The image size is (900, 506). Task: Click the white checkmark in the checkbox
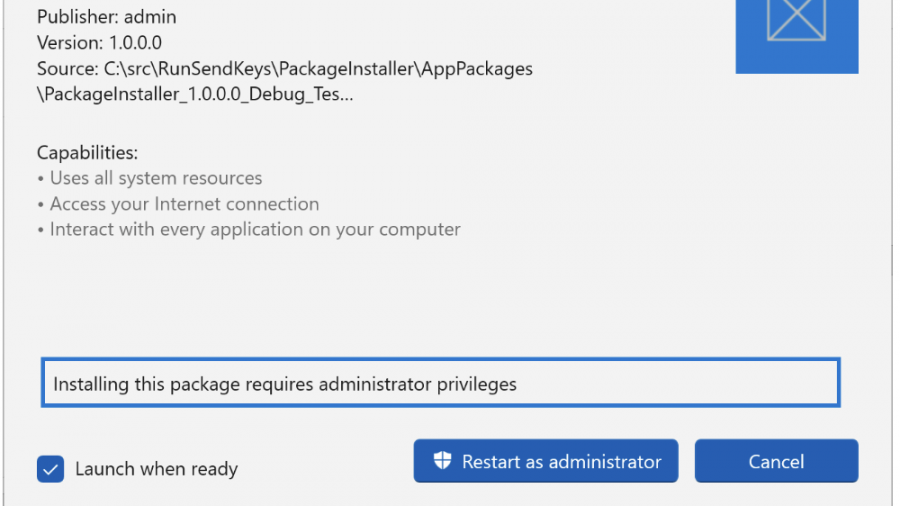pyautogui.click(x=50, y=468)
